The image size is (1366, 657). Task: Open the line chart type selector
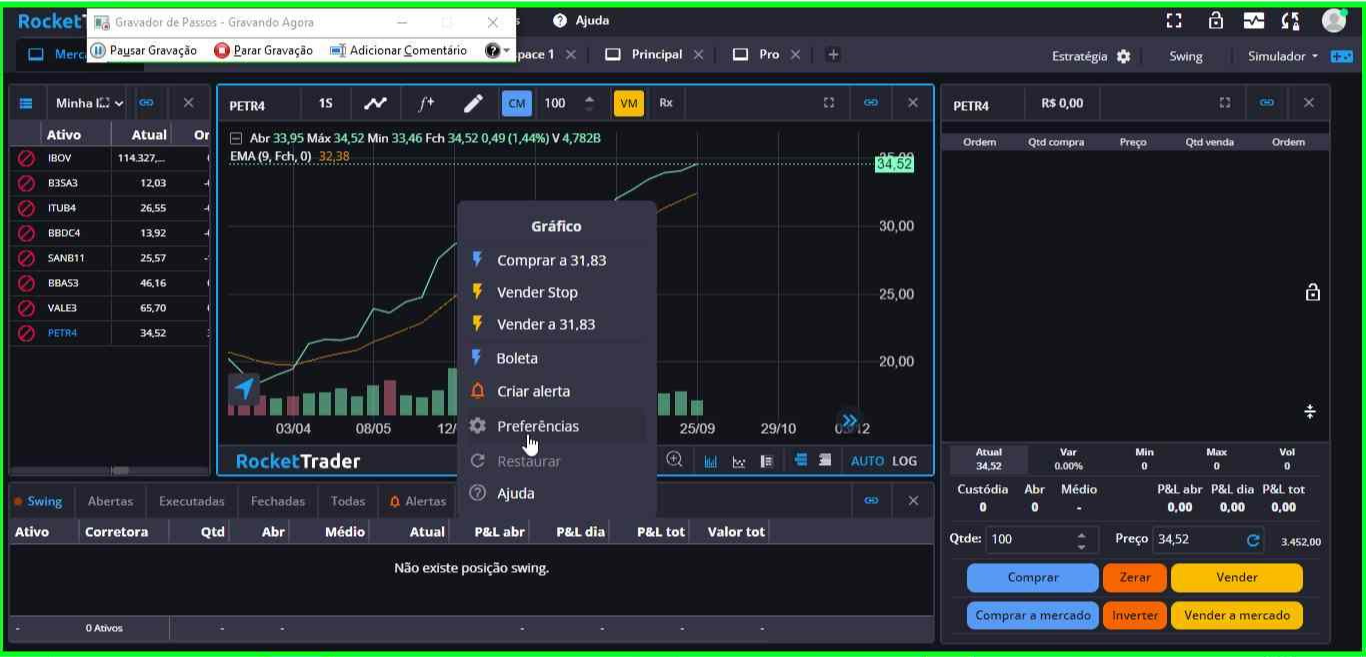click(x=375, y=103)
